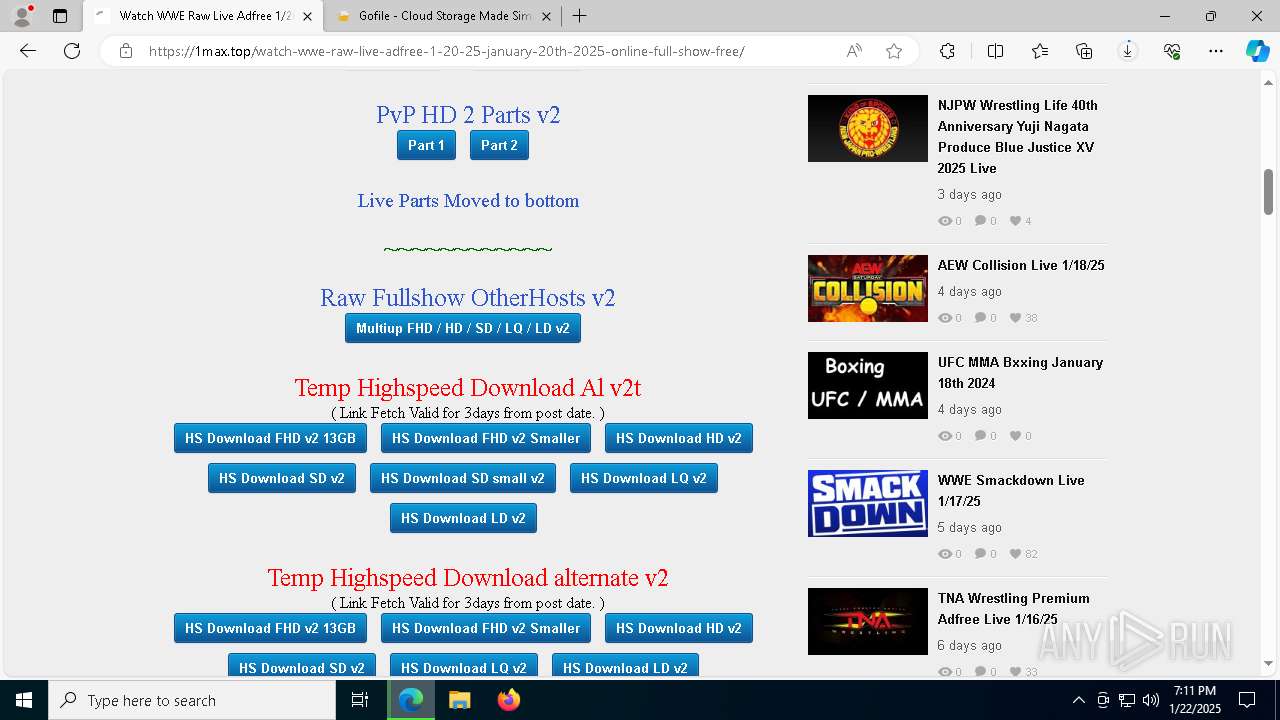Toggle Split screen icon
The height and width of the screenshot is (720, 1280).
[995, 51]
